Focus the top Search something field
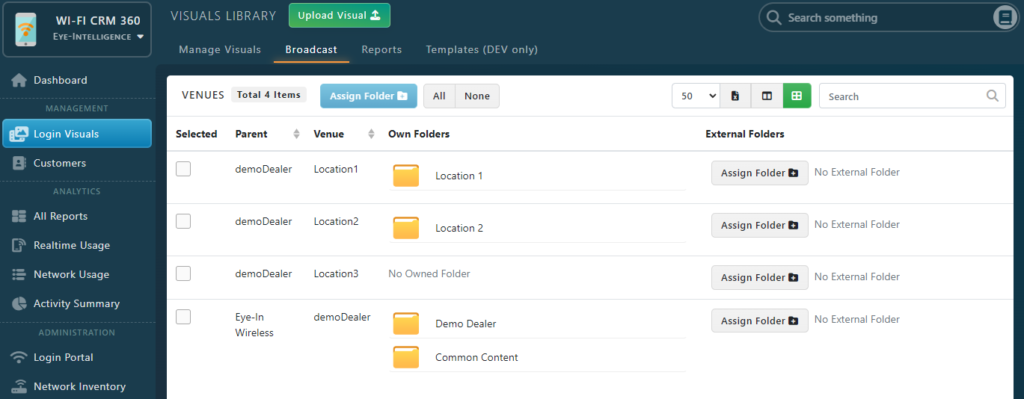This screenshot has width=1024, height=399. (x=875, y=18)
